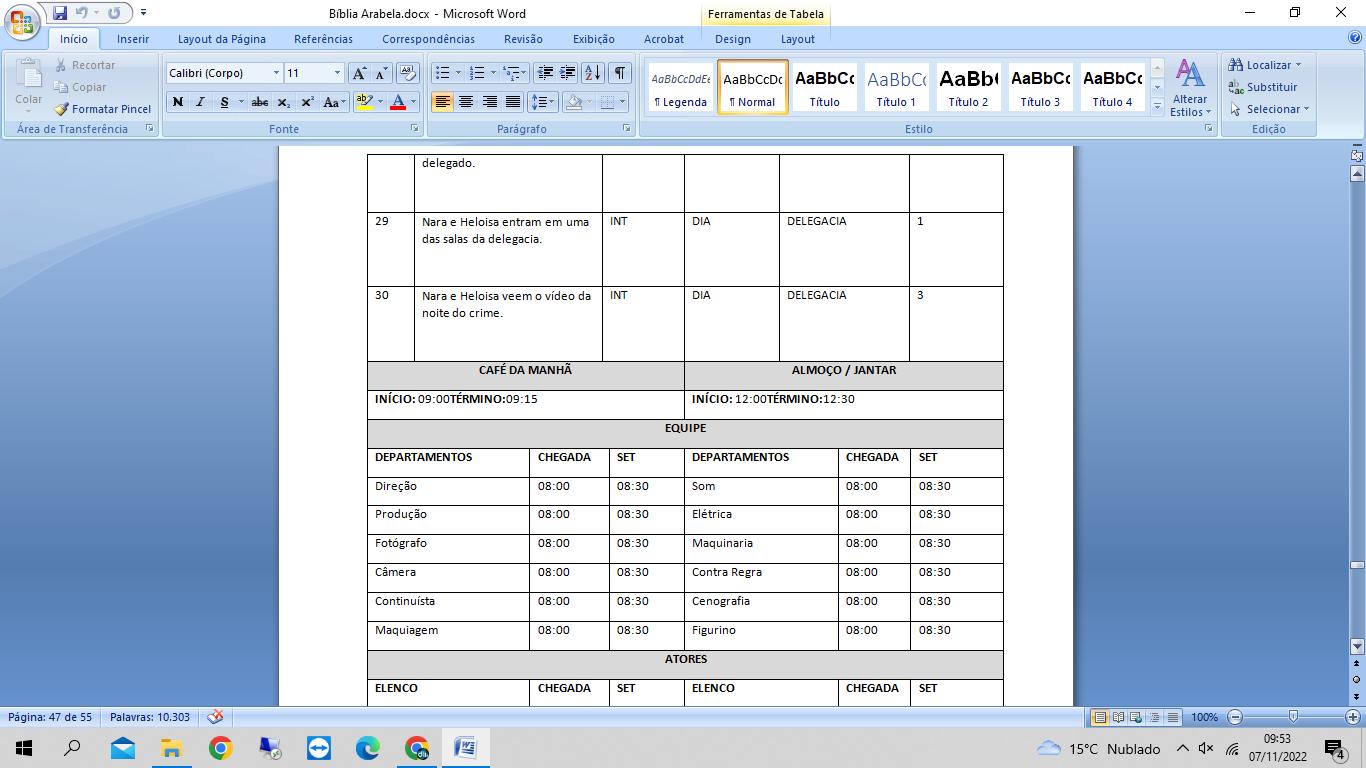Viewport: 1366px width, 768px height.
Task: Sort the selection with the A-Z icon
Action: [593, 73]
